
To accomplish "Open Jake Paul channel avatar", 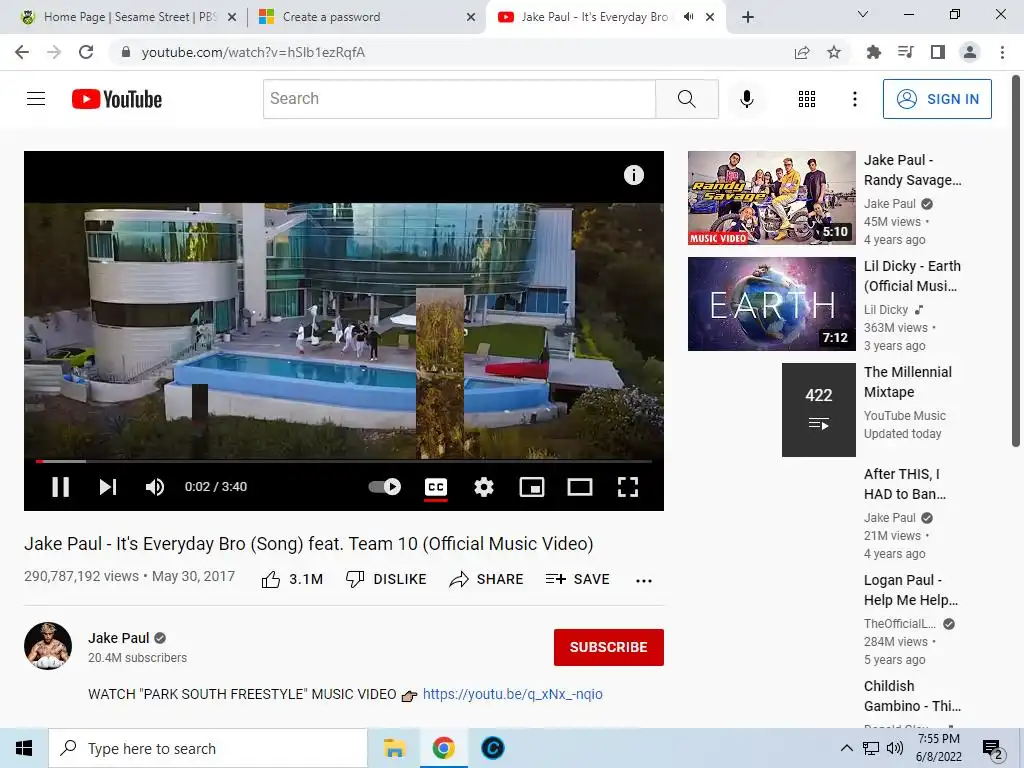I will tap(48, 646).
